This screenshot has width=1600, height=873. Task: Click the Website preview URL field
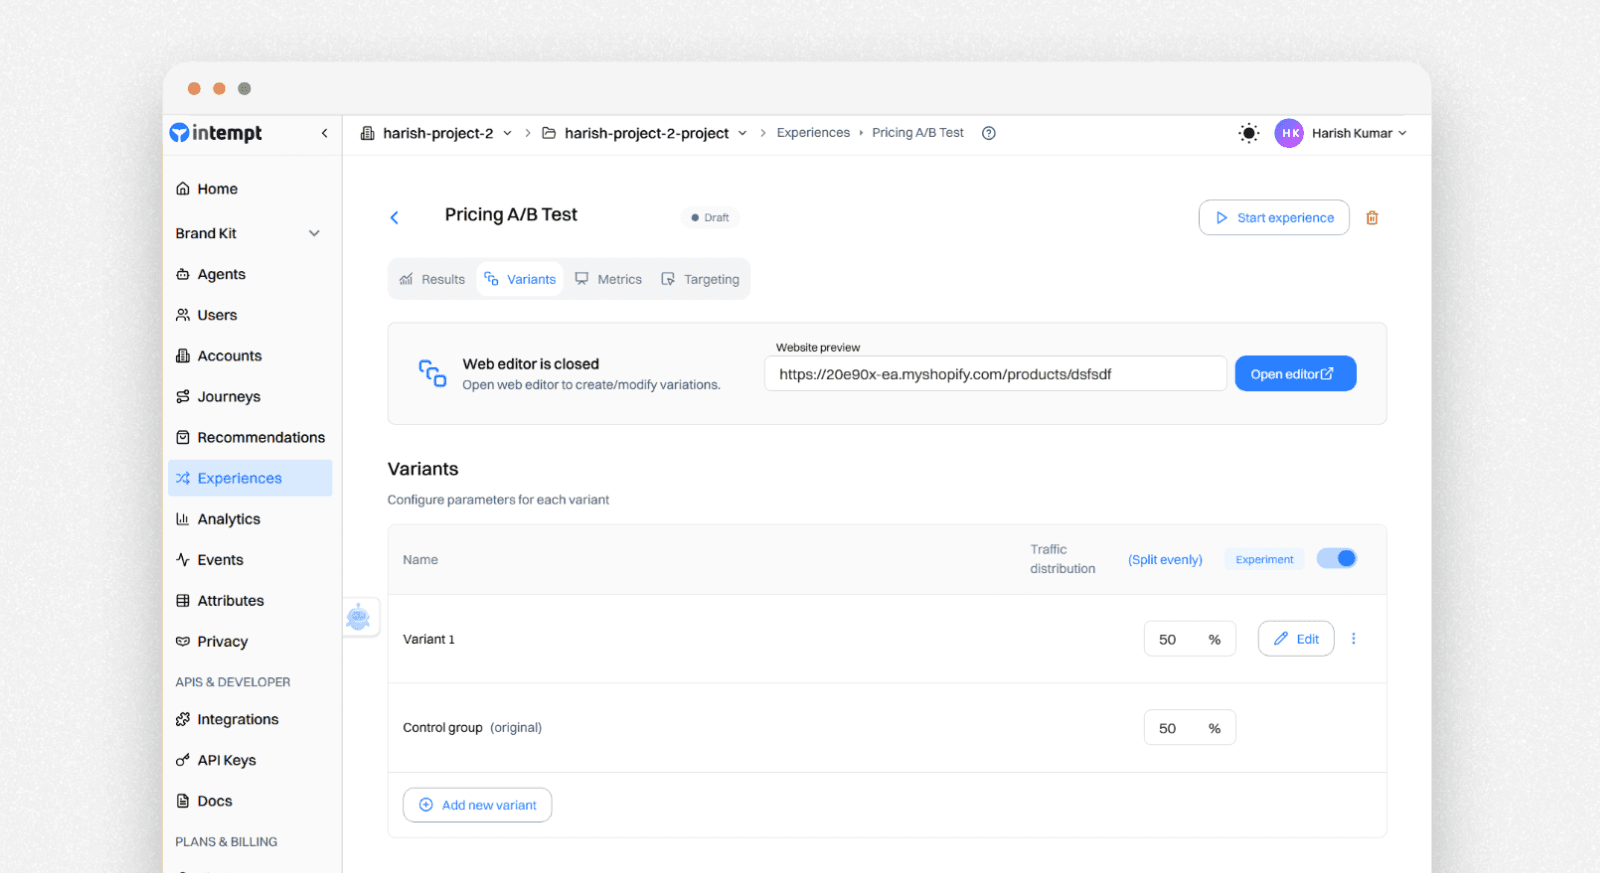tap(994, 374)
